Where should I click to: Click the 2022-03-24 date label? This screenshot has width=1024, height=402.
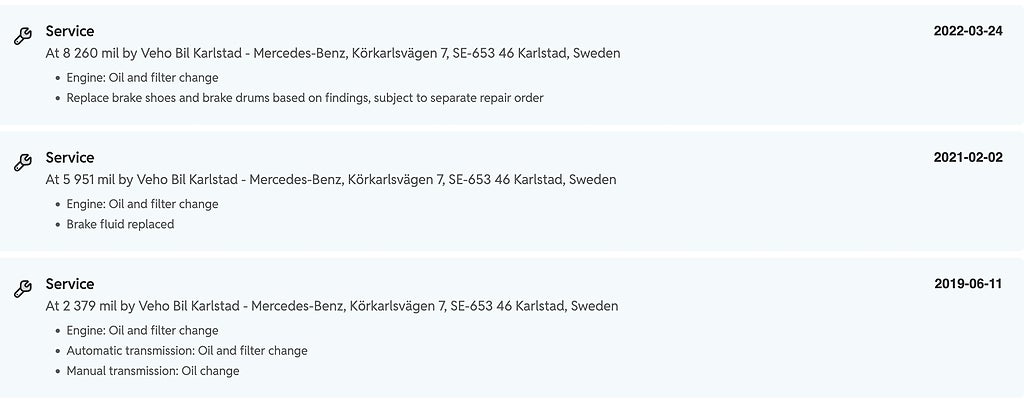point(968,31)
